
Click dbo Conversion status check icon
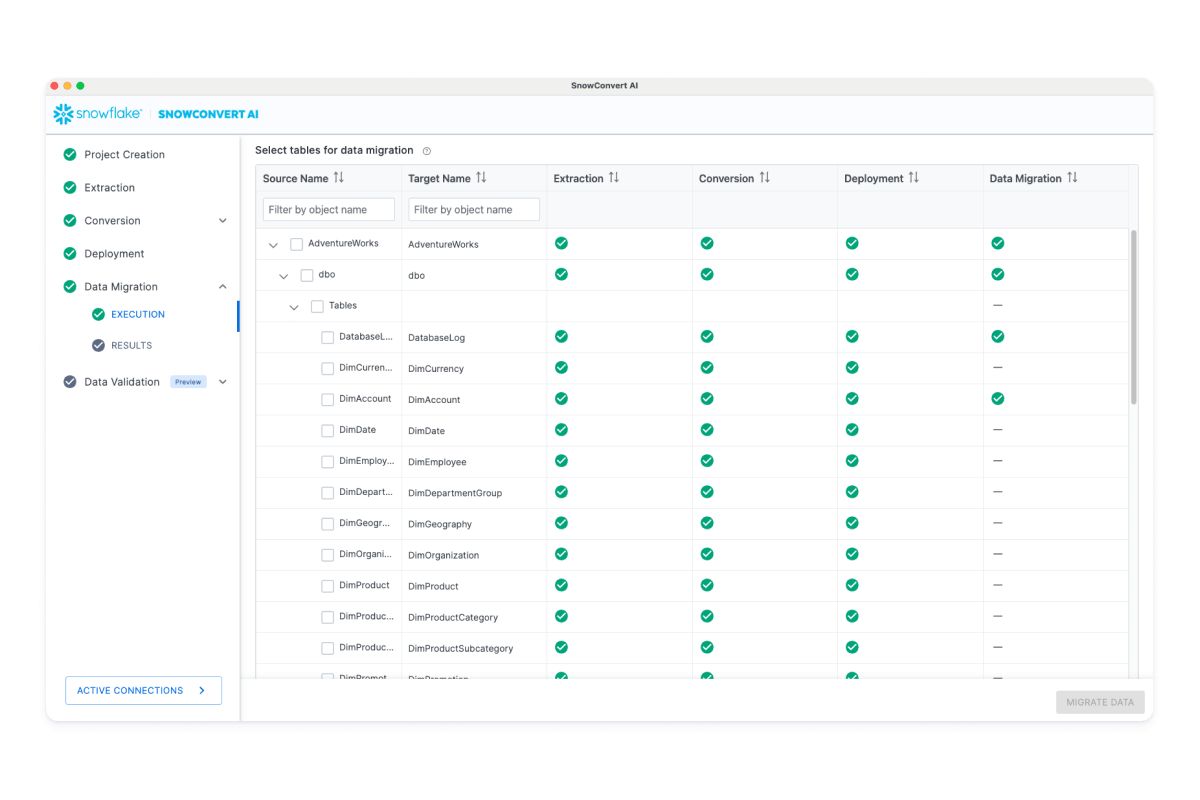707,274
